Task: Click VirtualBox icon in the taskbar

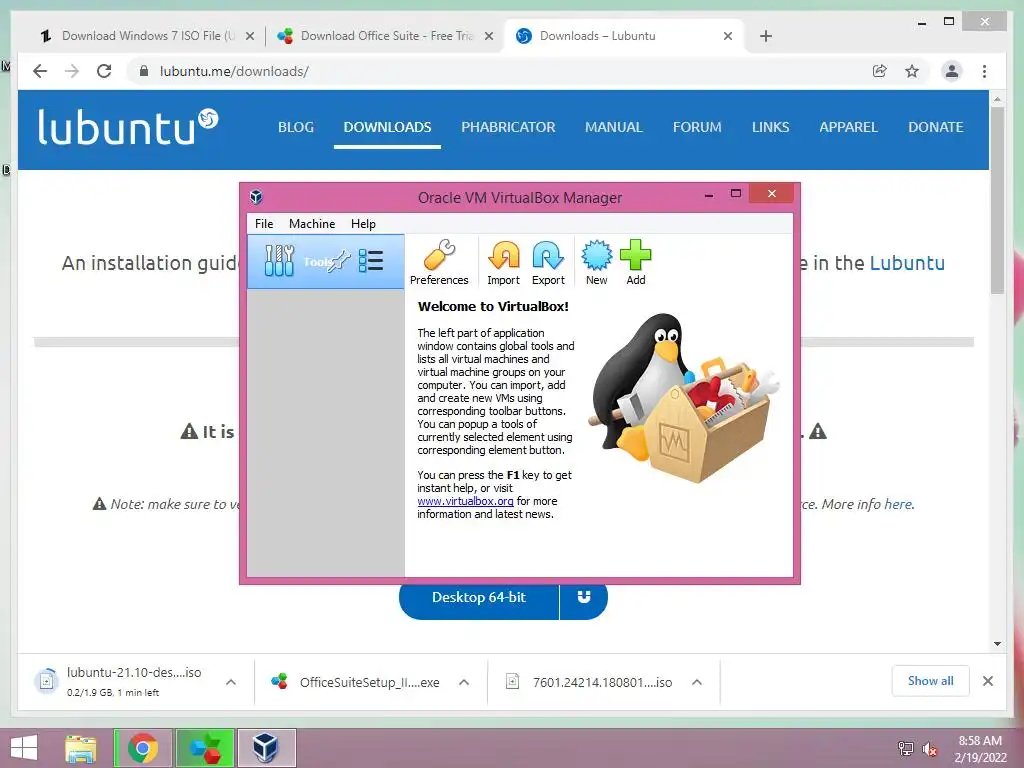Action: click(x=266, y=748)
